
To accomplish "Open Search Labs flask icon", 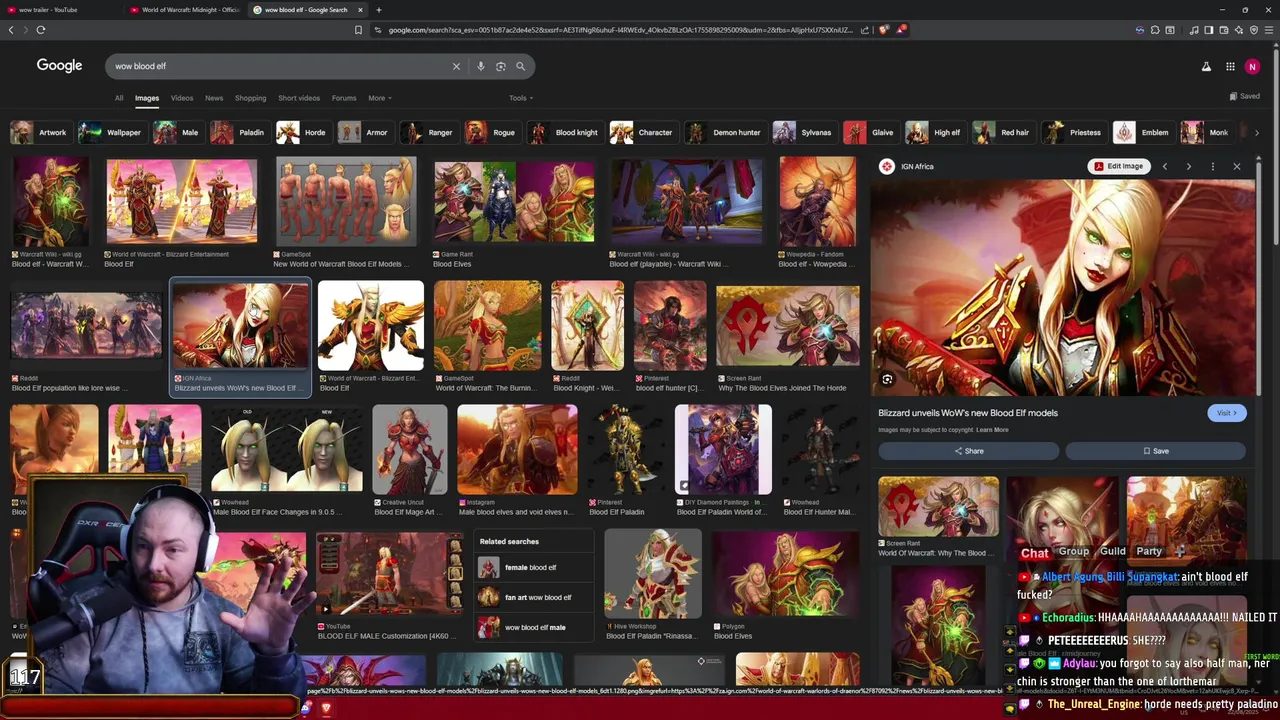I will [x=1206, y=66].
